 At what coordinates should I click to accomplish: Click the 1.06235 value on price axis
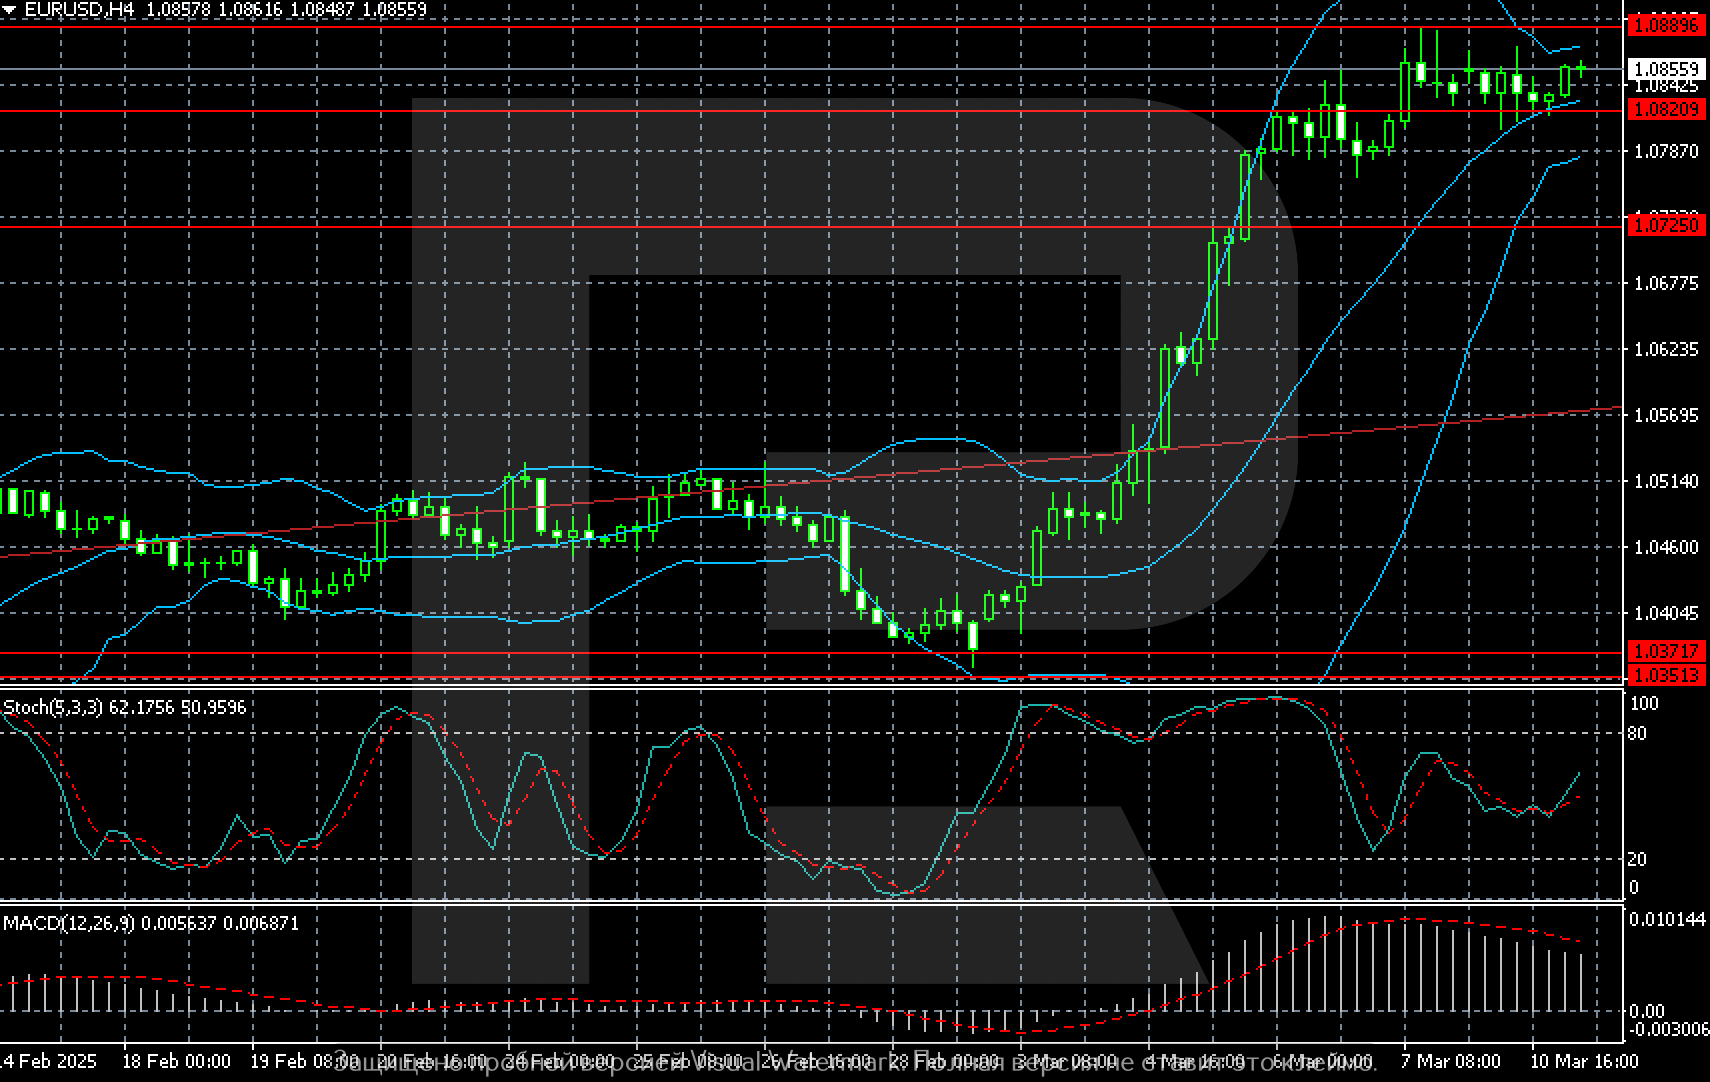coord(1665,349)
